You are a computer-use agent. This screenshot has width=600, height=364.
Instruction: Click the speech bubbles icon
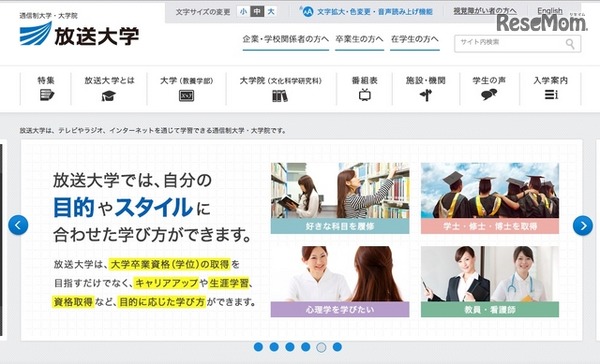pos(489,95)
